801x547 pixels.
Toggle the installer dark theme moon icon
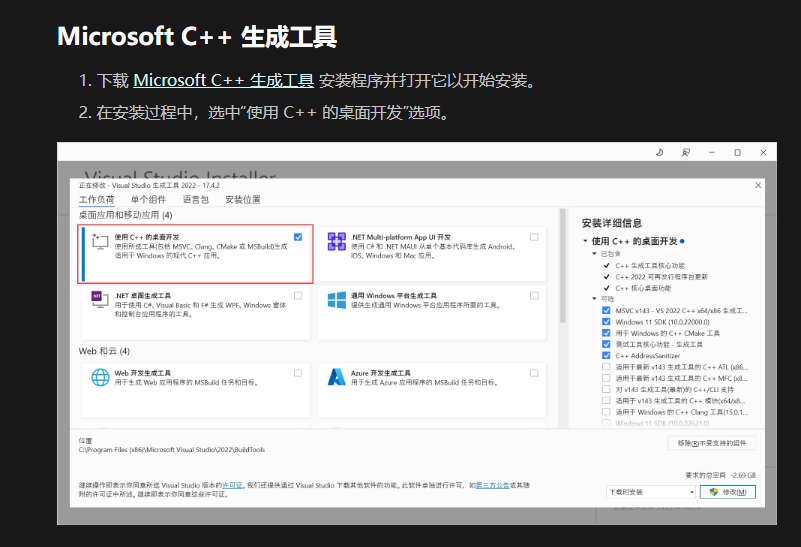coord(659,152)
